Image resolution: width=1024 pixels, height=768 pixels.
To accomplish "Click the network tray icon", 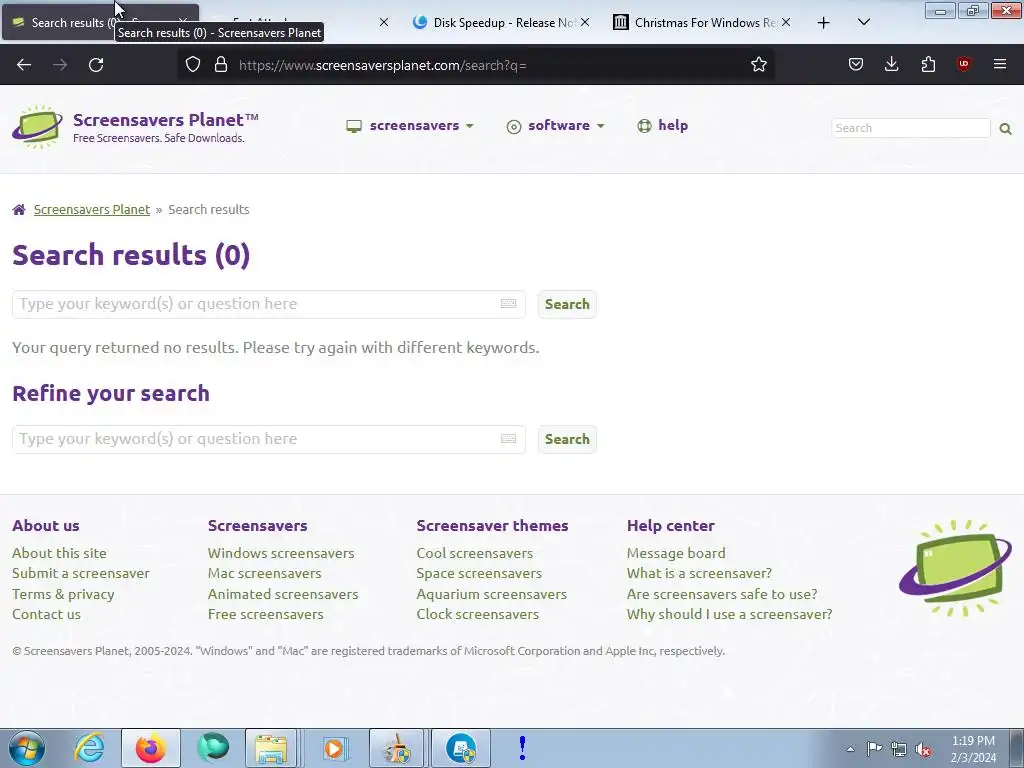I will click(899, 749).
